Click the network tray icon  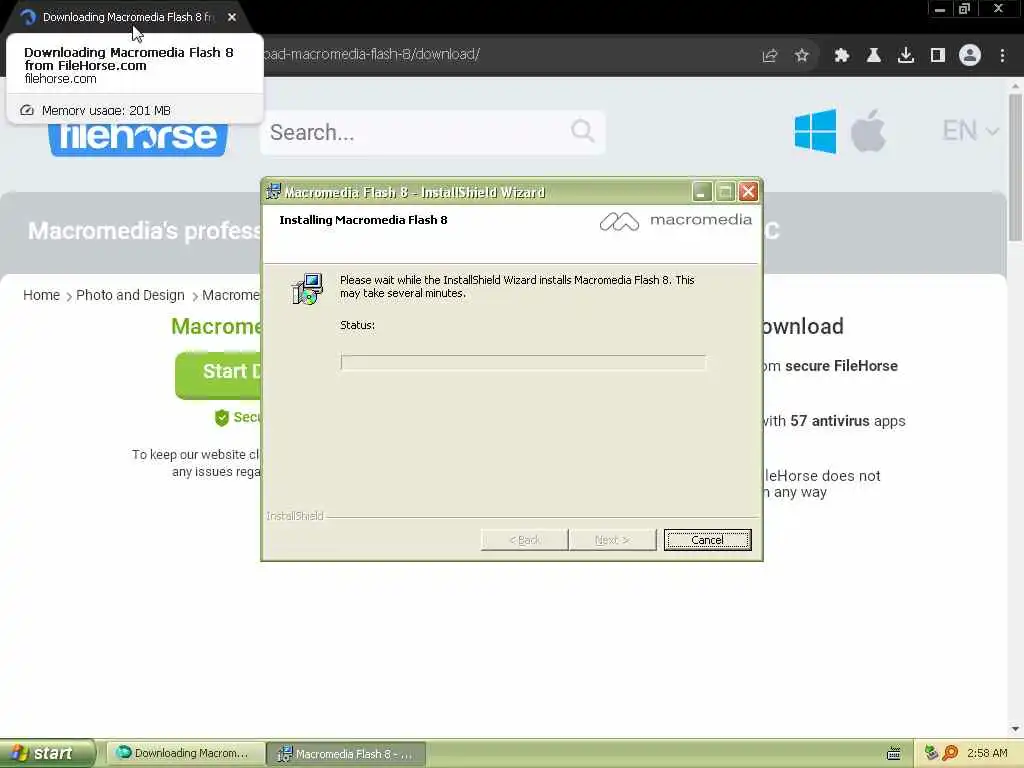(931, 753)
